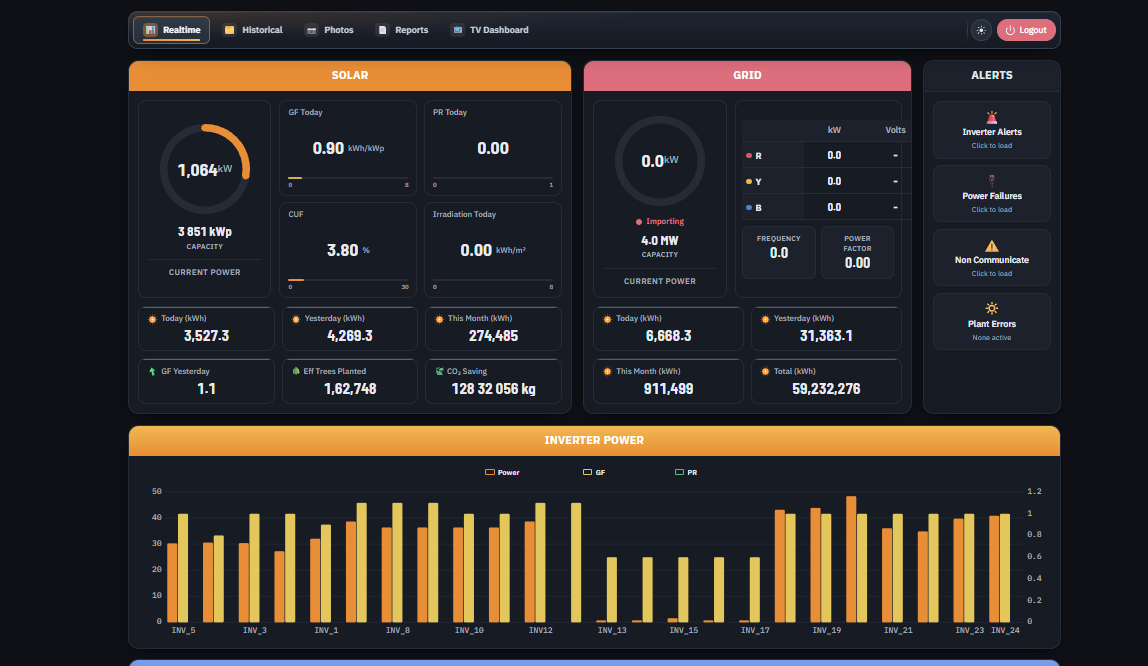Screen dimensions: 1148x666
Task: Click the Historical tab folder icon
Action: point(229,30)
